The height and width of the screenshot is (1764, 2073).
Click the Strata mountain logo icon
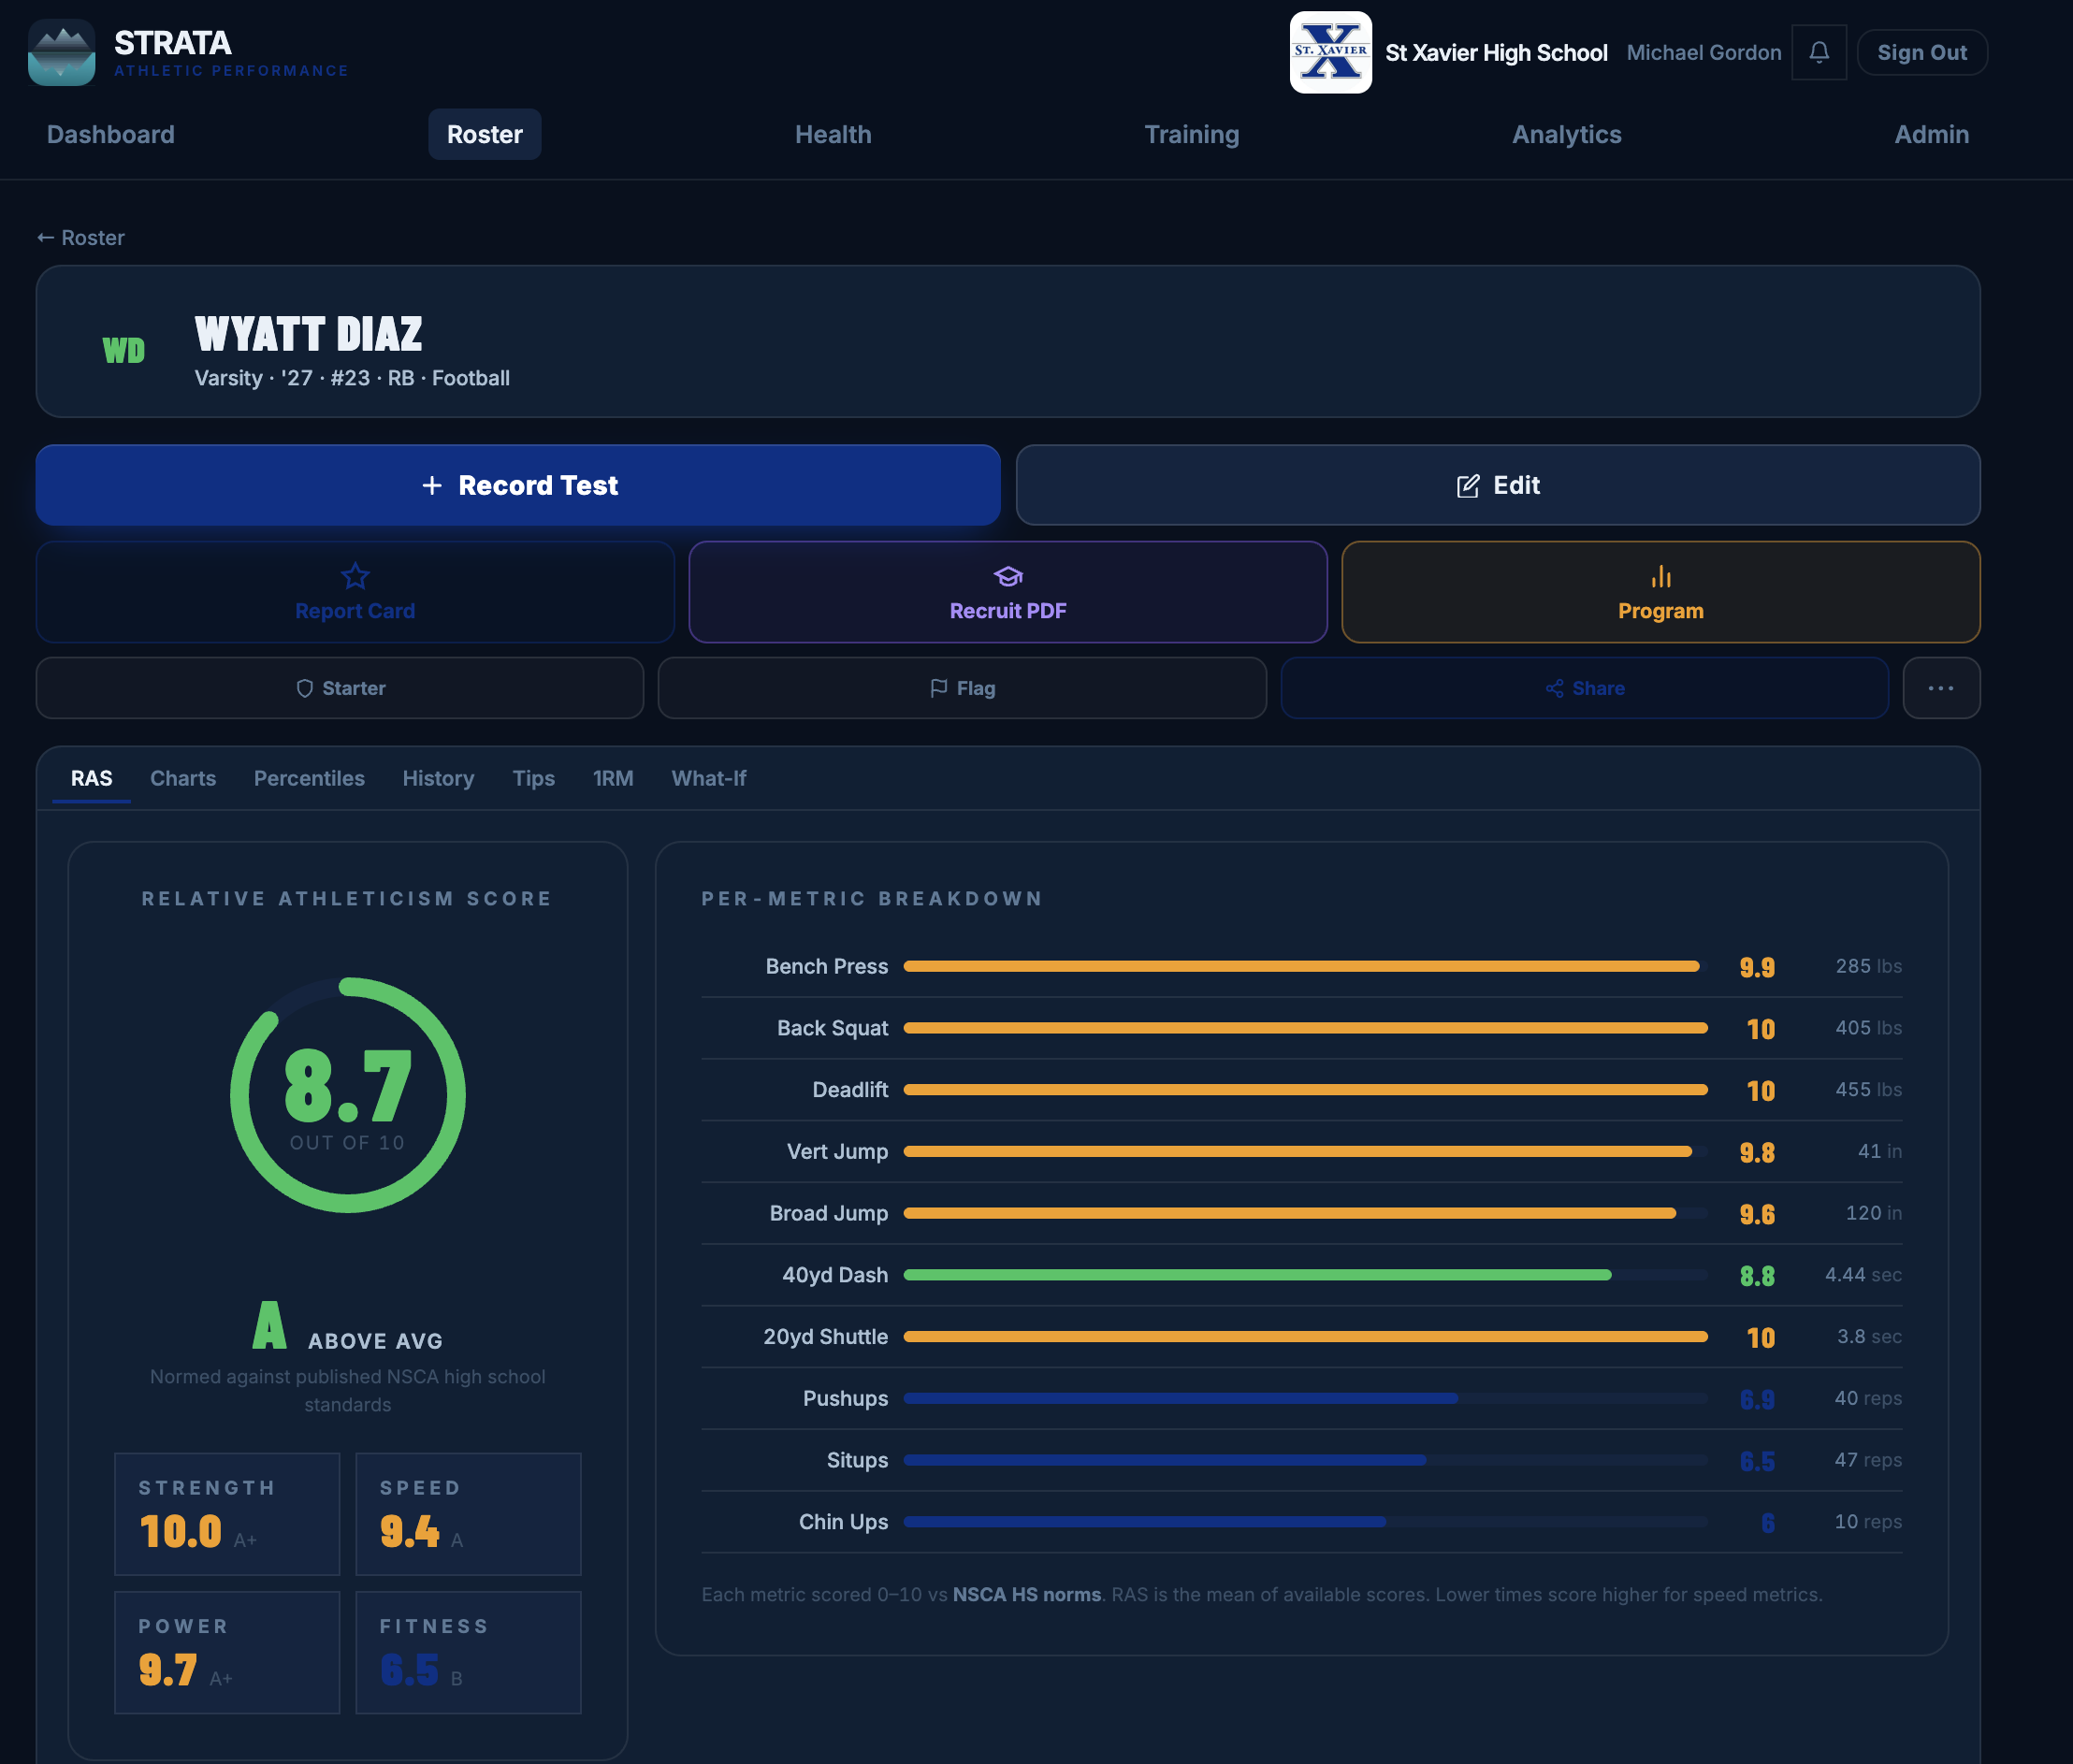[x=61, y=52]
